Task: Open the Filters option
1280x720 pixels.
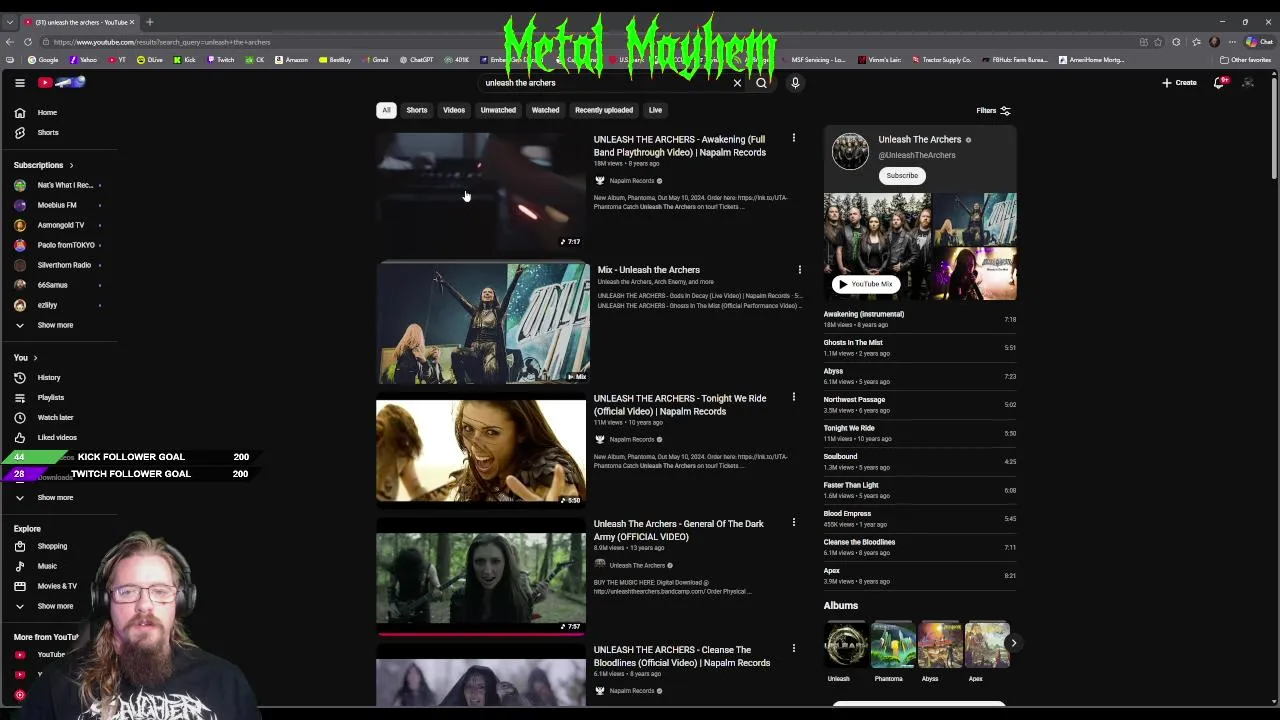Action: [993, 110]
